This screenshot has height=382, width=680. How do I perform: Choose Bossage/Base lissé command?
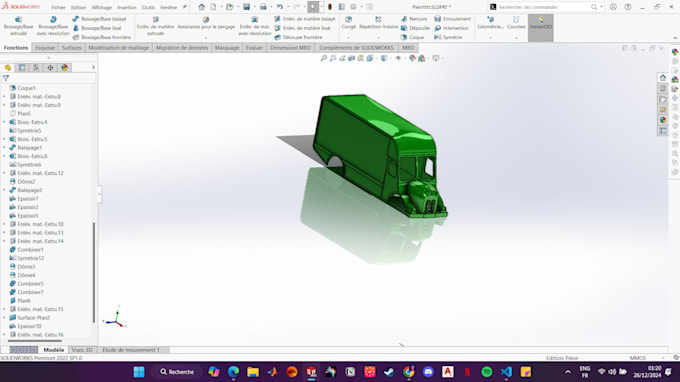click(x=97, y=28)
